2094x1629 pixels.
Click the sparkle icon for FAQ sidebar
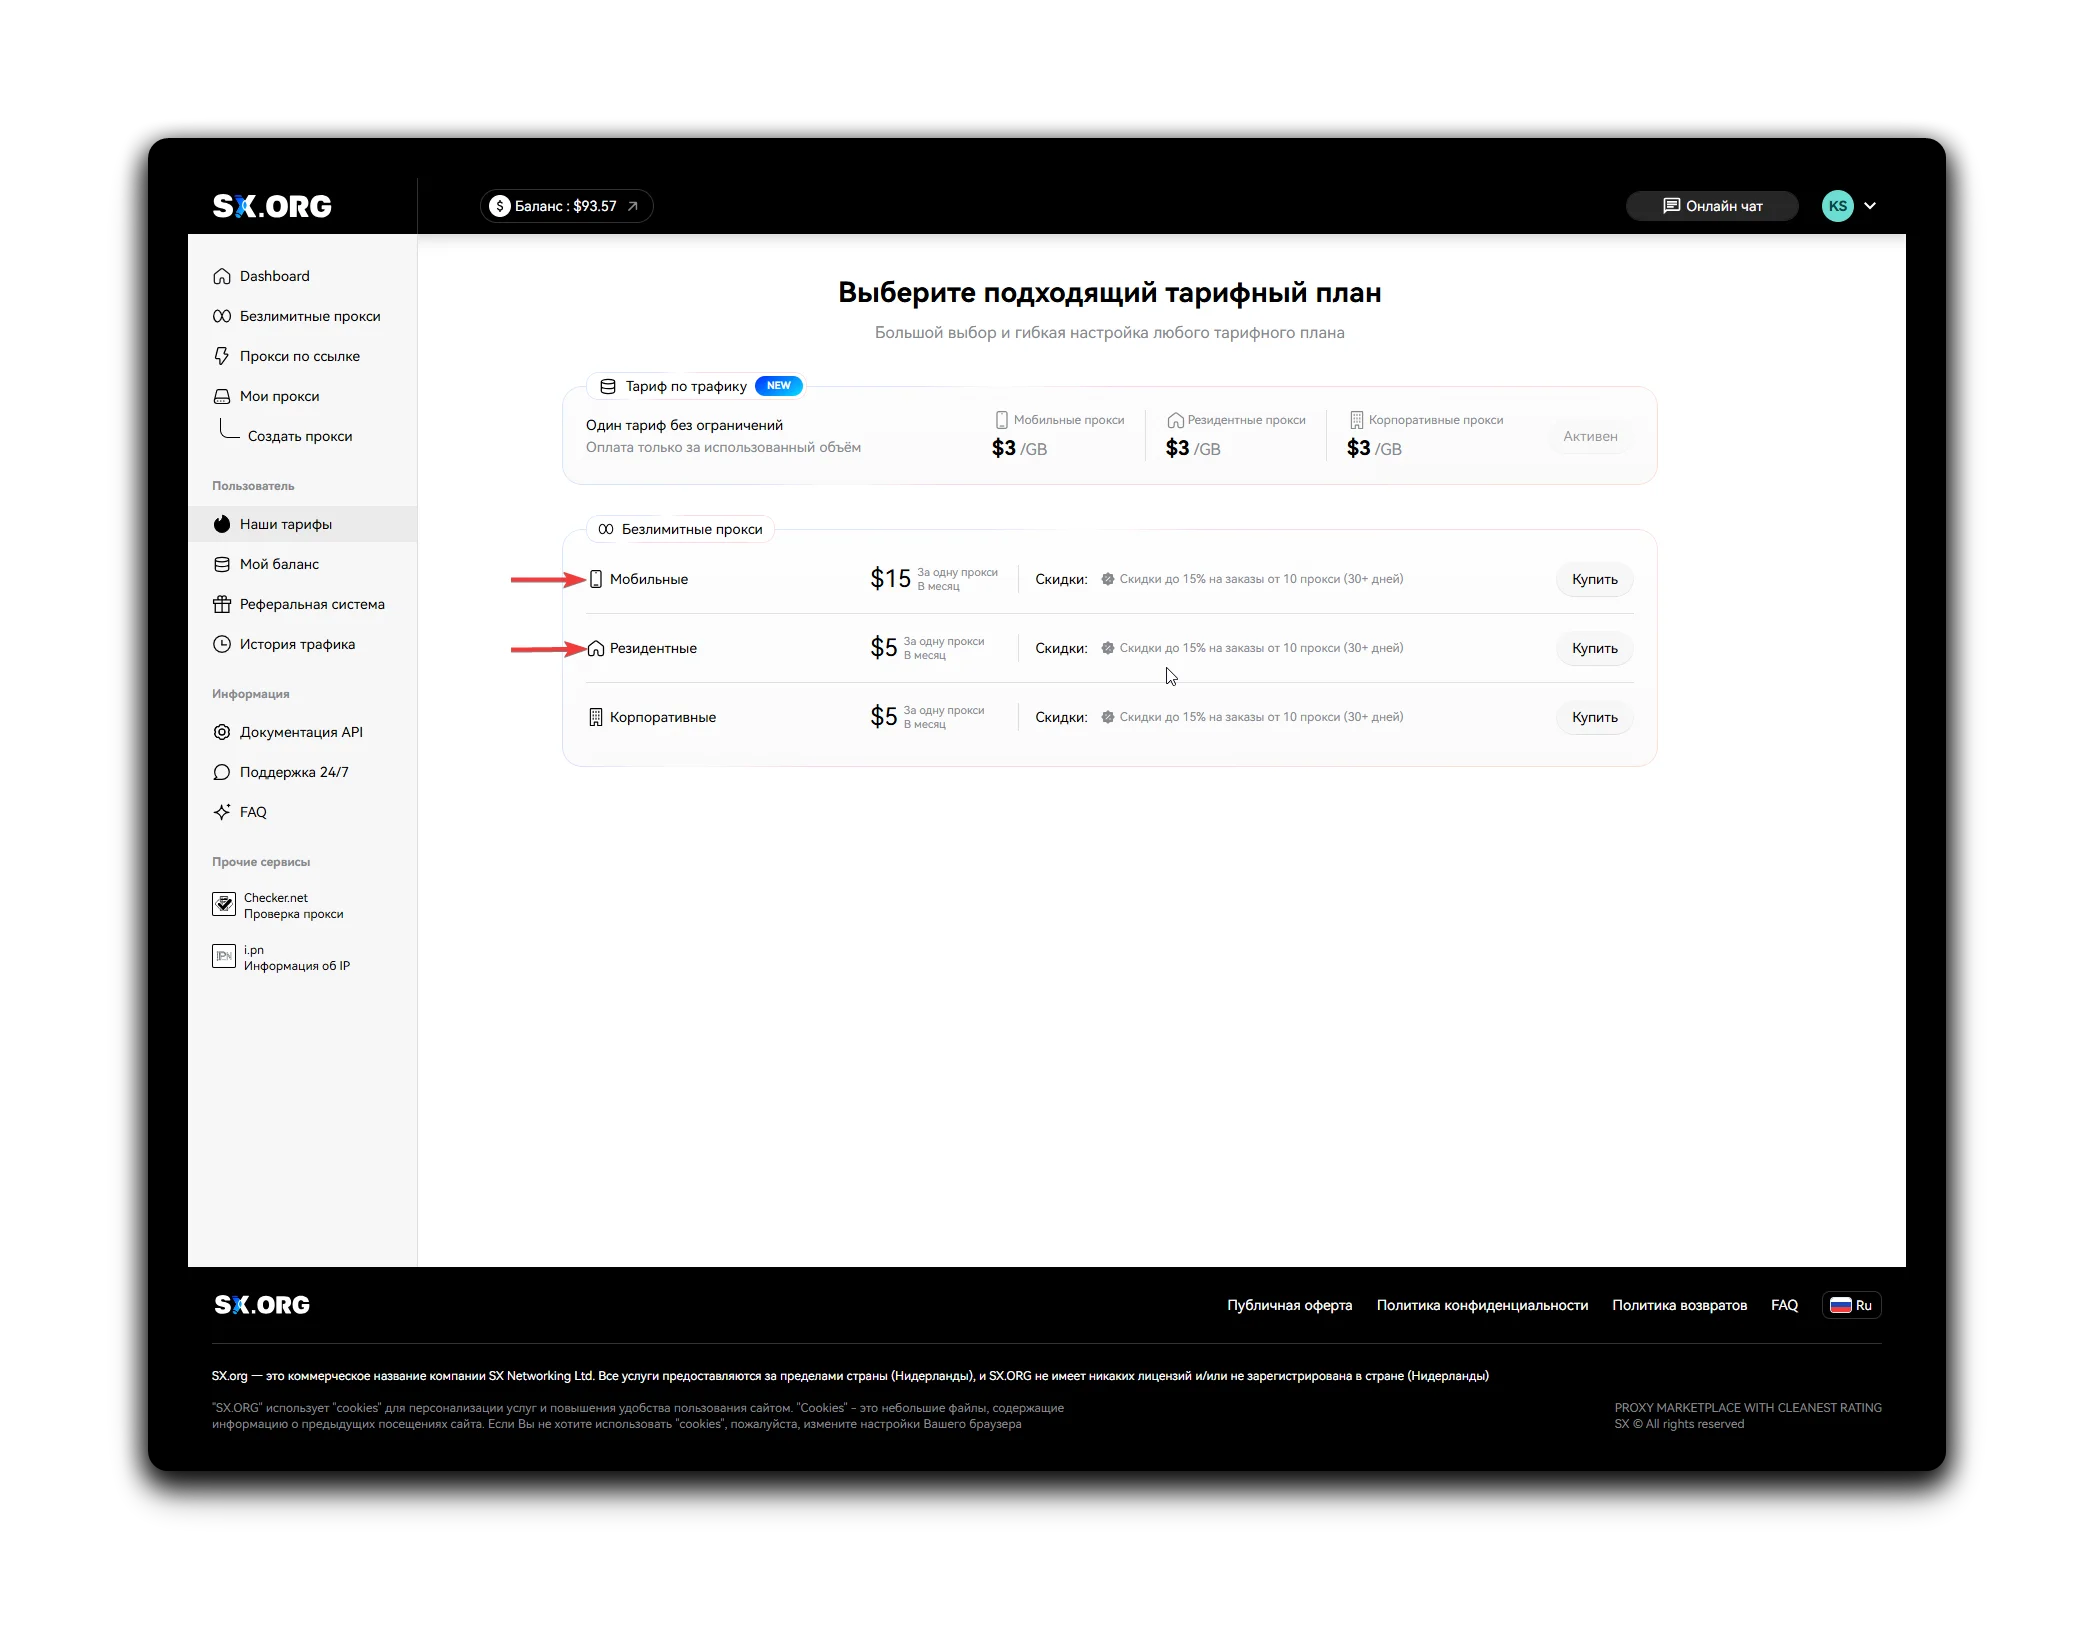coord(222,812)
